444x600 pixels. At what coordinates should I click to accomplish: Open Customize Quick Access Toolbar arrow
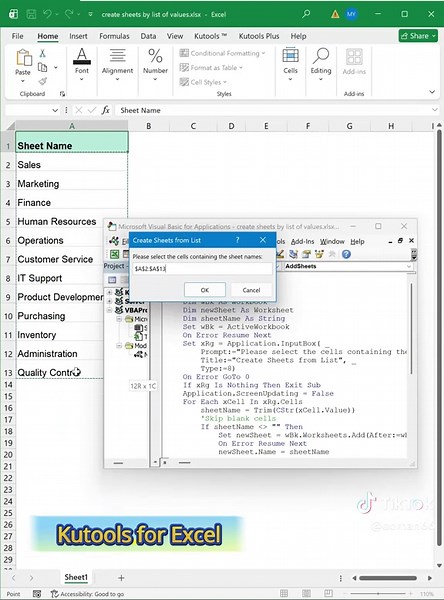click(x=90, y=15)
